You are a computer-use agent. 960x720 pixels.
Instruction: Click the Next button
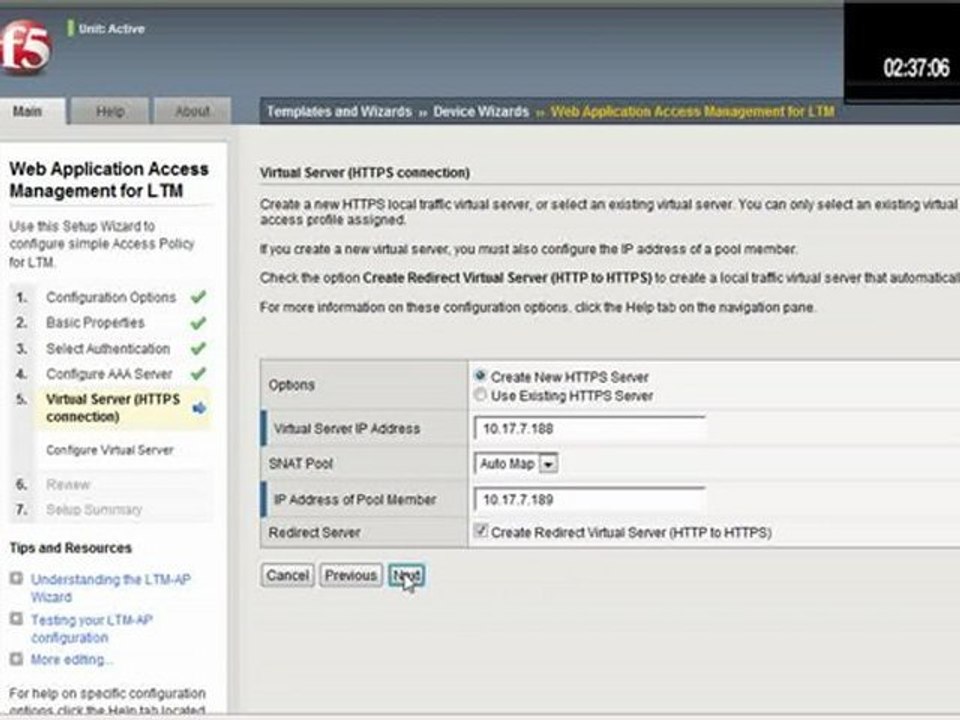(x=406, y=576)
